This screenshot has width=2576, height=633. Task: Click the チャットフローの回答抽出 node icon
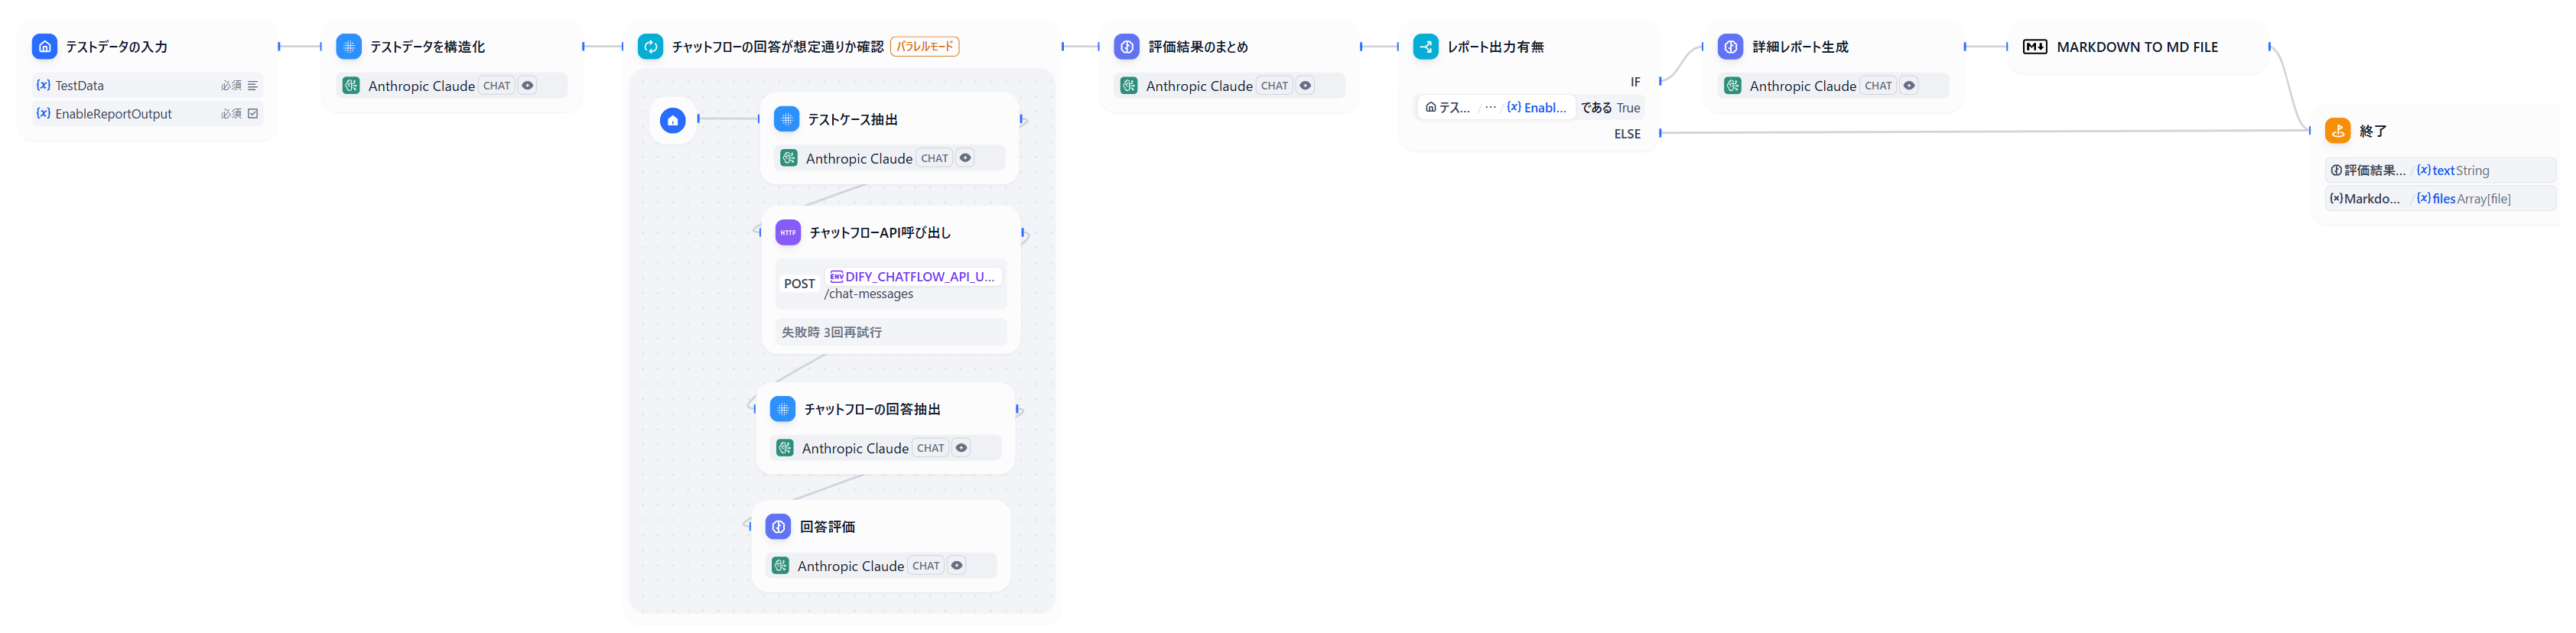point(783,409)
